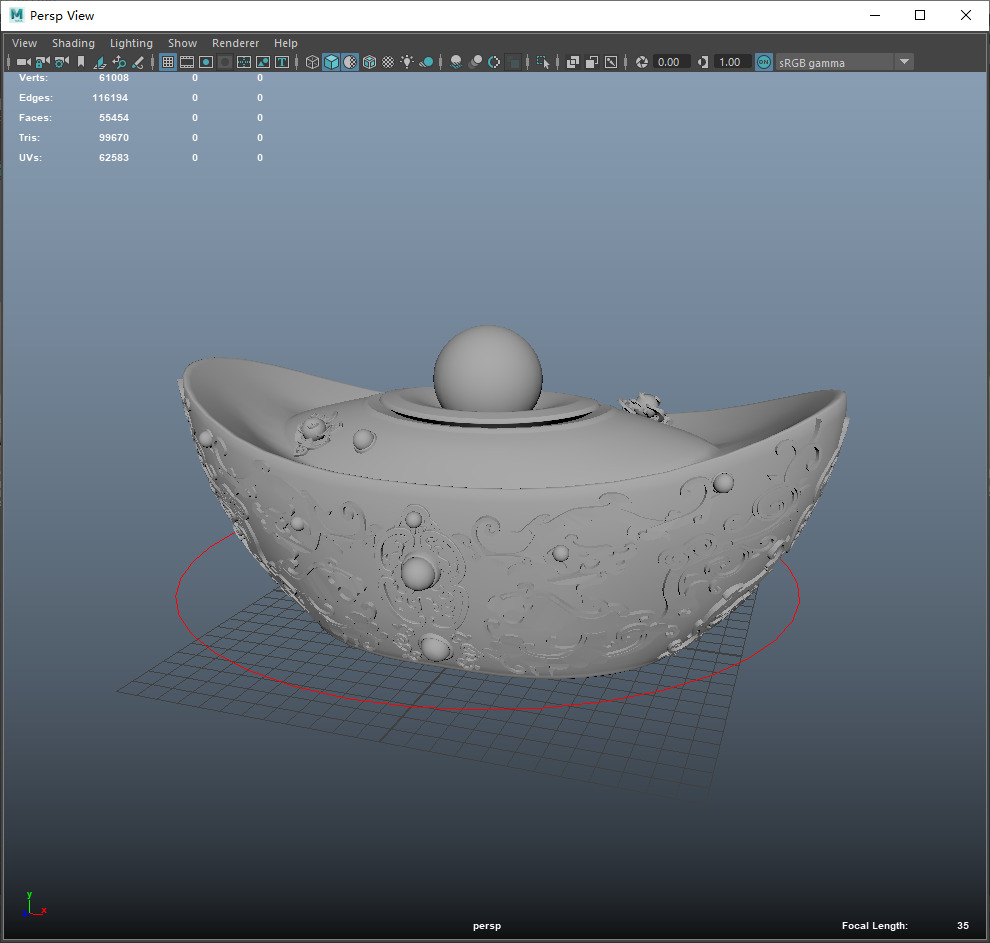Open the sRGB gamma view transform dropdown

(844, 62)
